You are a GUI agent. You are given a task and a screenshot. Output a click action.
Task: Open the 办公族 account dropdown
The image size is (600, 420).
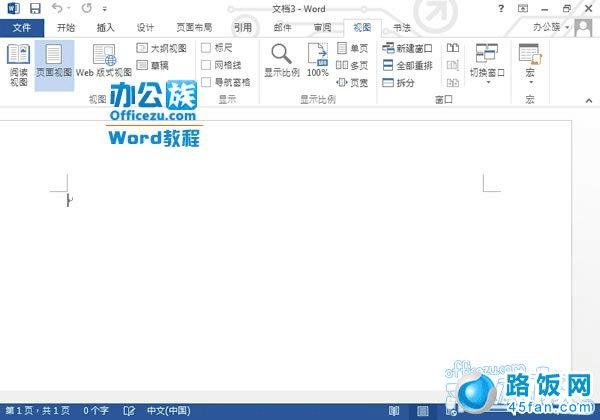coord(551,27)
